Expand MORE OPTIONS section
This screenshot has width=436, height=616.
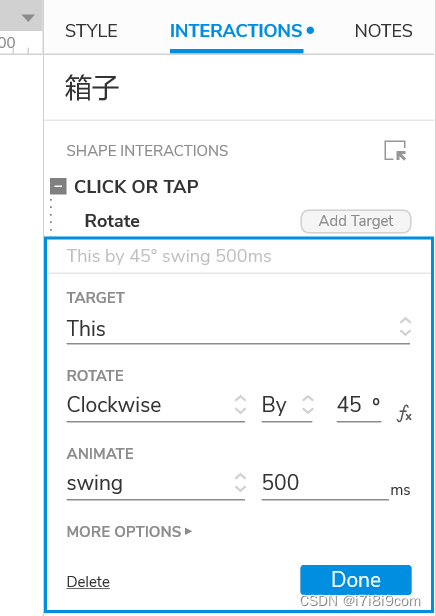click(x=129, y=532)
